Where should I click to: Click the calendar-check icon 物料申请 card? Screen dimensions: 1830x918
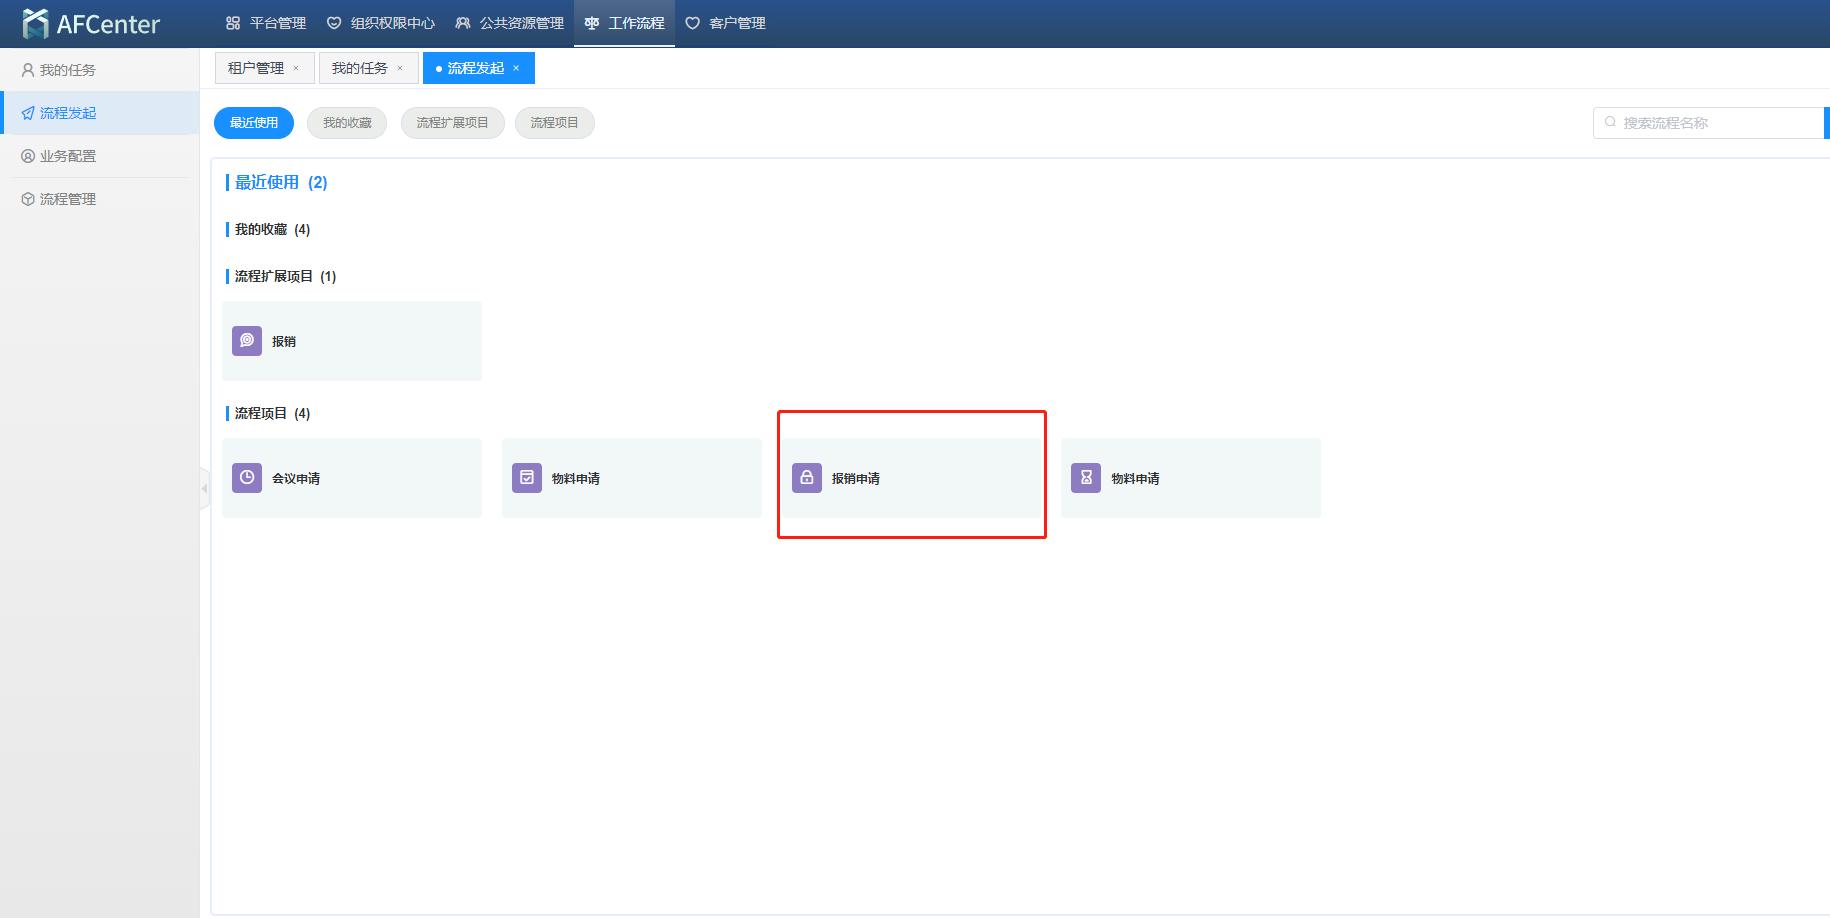527,478
